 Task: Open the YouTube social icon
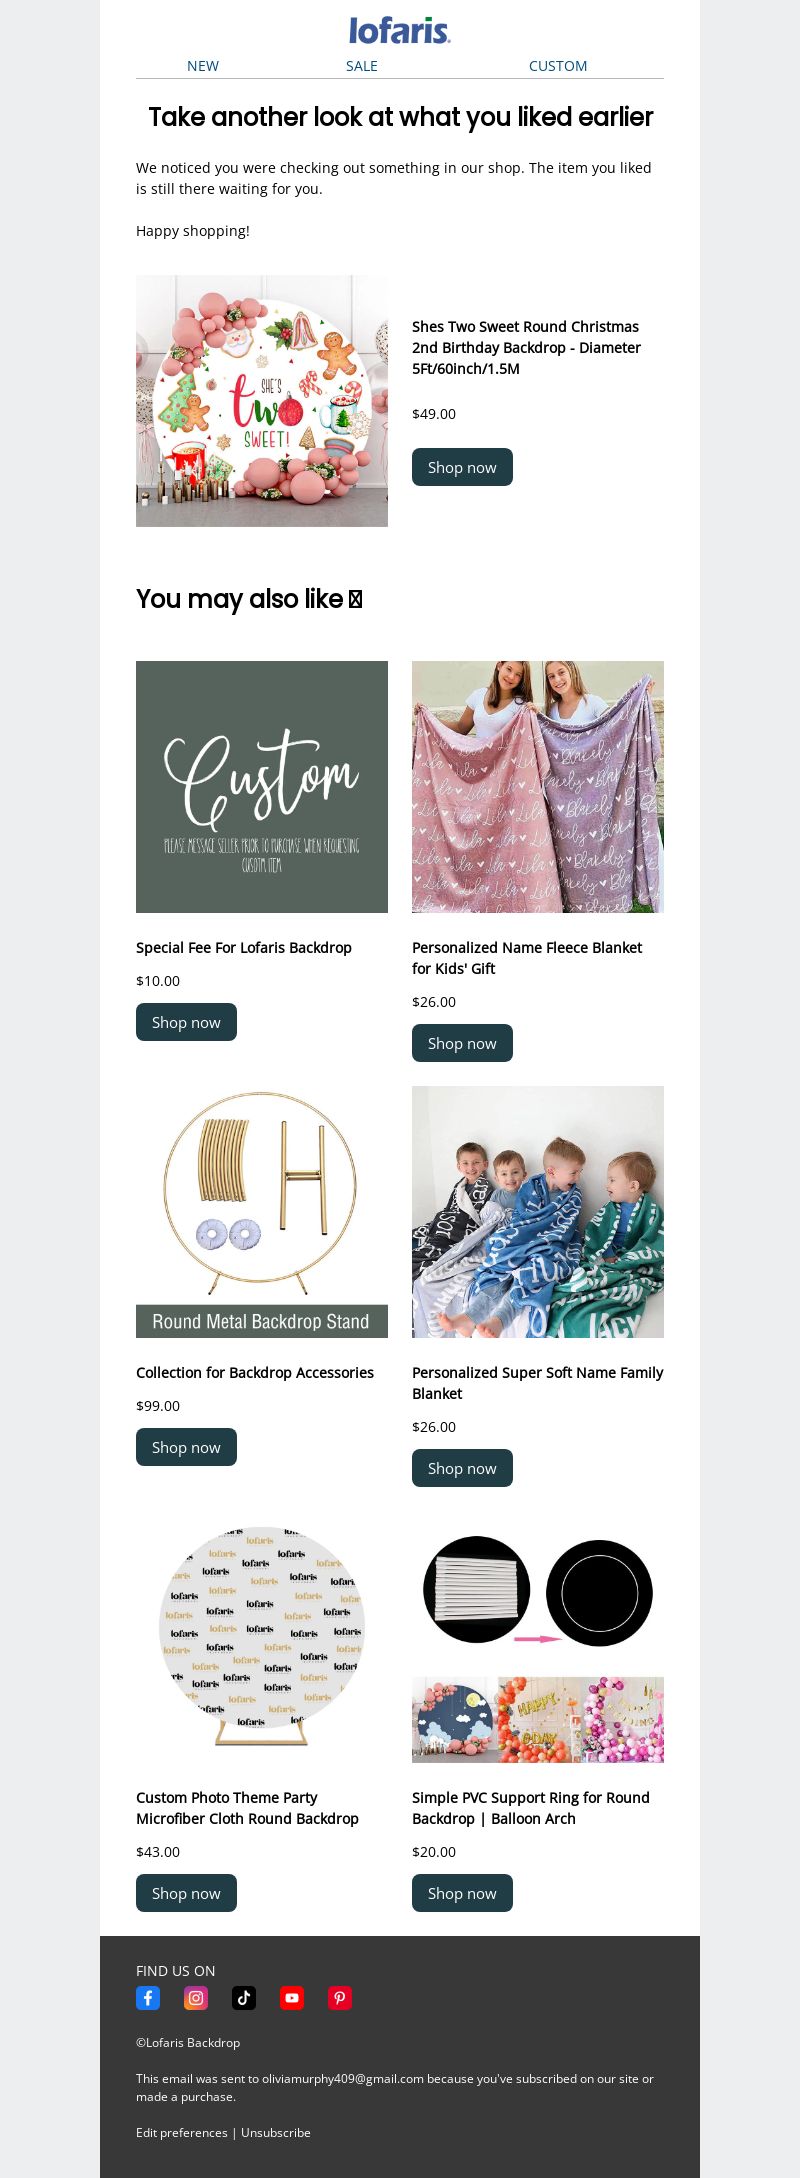(x=292, y=1997)
